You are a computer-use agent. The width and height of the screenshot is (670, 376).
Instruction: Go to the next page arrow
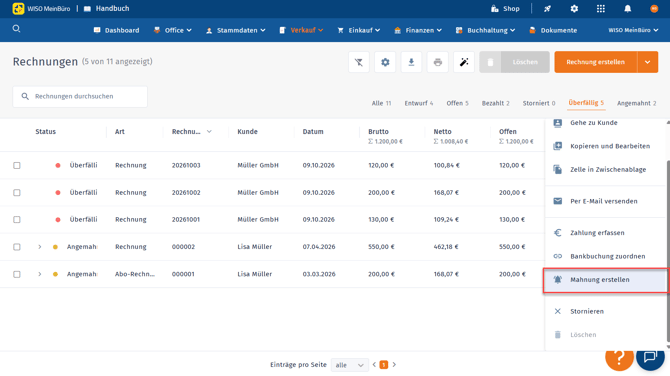(394, 365)
